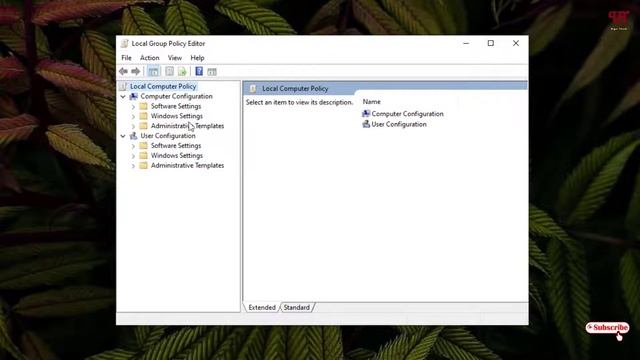Select Software Settings under User Configuration
The image size is (640, 360).
(x=176, y=145)
